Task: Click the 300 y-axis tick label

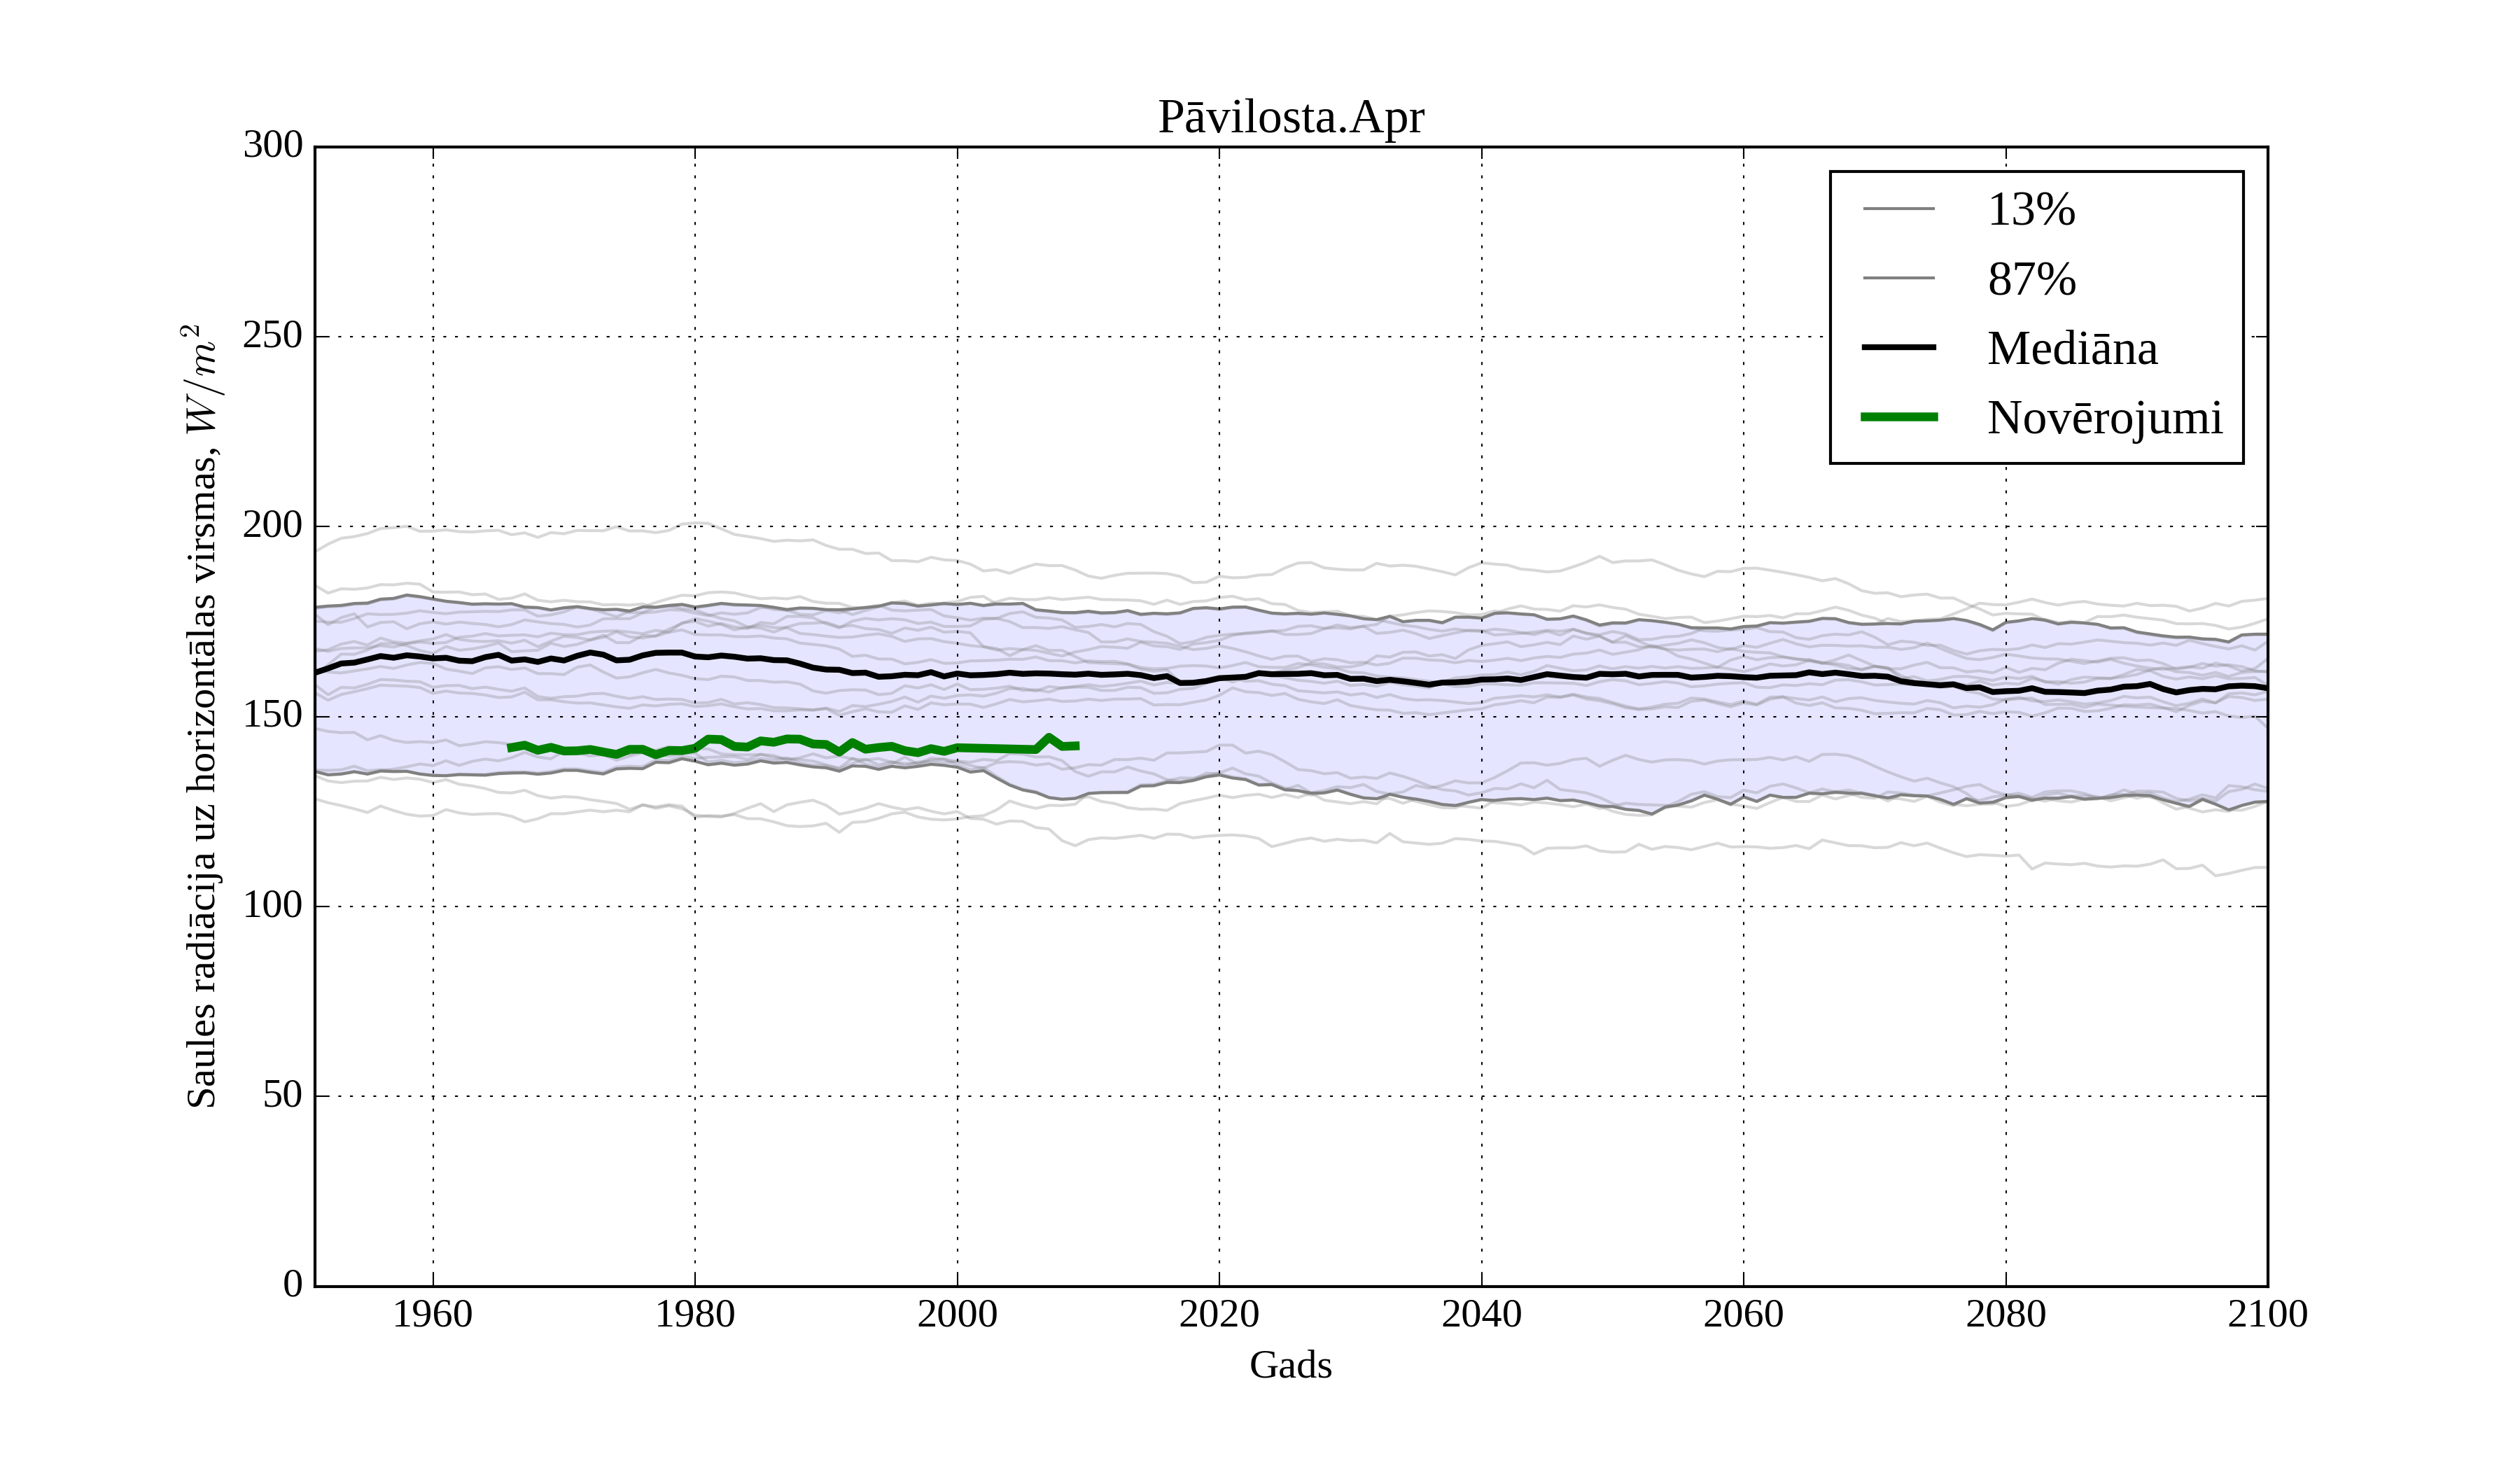Action: click(x=273, y=145)
